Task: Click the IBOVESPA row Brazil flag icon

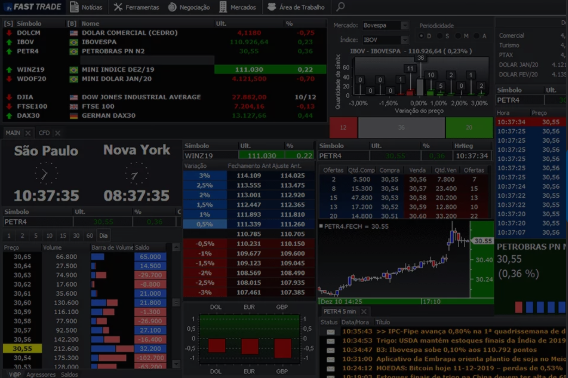Action: (74, 42)
